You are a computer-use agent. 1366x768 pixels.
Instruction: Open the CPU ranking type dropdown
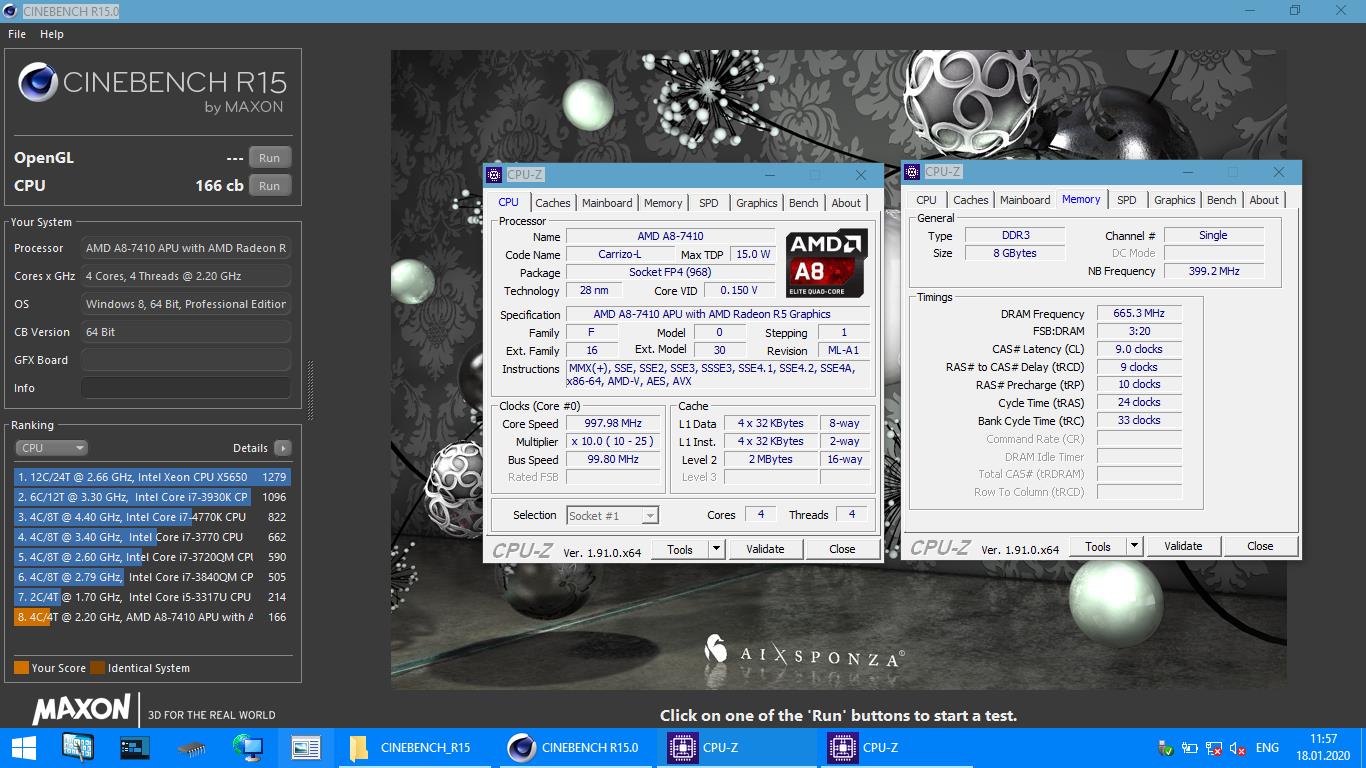pyautogui.click(x=51, y=448)
